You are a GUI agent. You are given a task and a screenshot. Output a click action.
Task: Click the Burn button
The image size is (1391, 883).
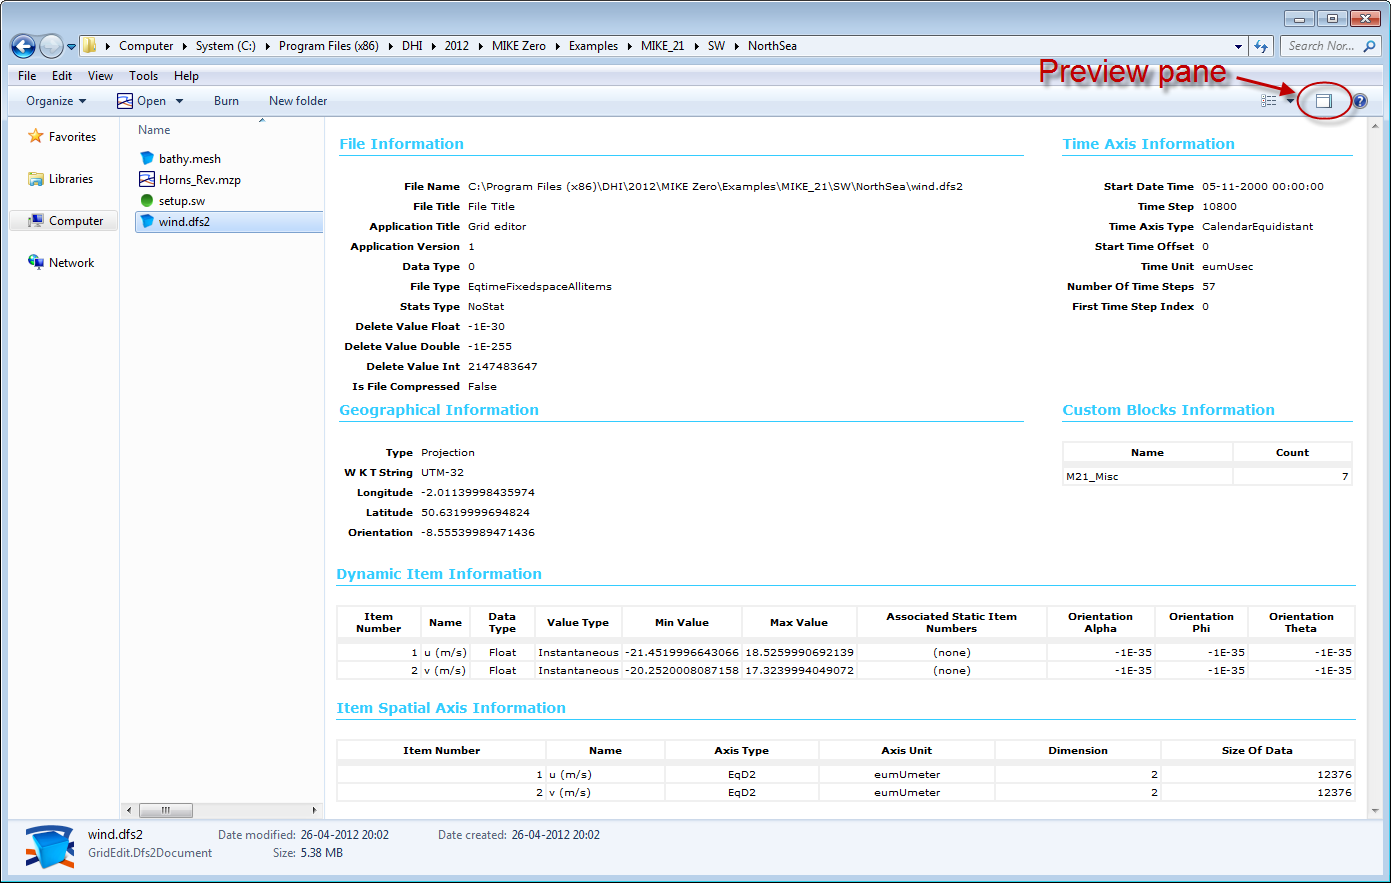click(226, 101)
